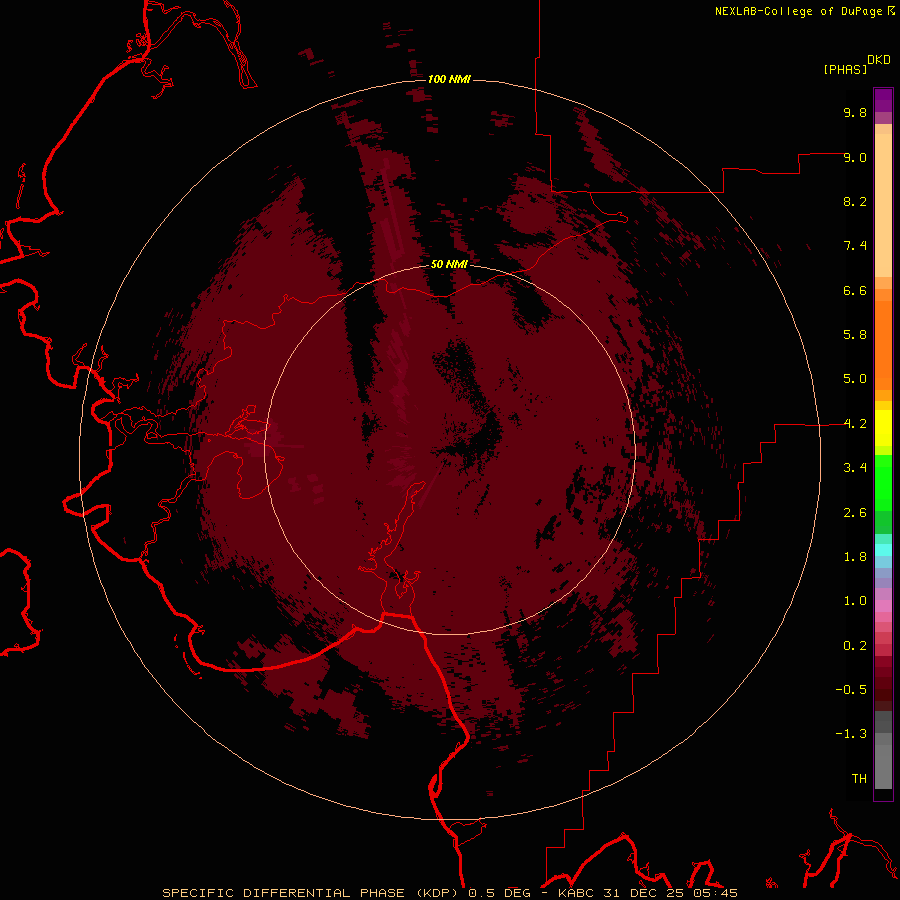Click the KABC radar site identifier
This screenshot has height=900, width=900.
577,893
